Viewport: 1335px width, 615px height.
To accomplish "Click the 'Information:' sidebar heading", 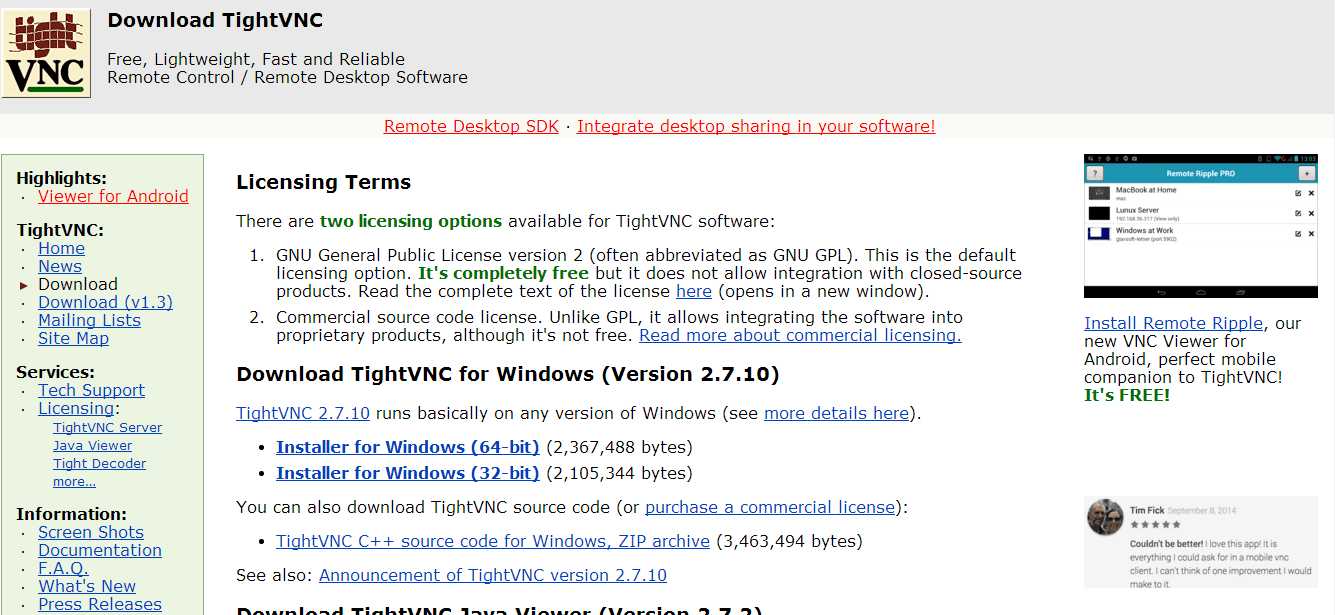I will point(72,514).
